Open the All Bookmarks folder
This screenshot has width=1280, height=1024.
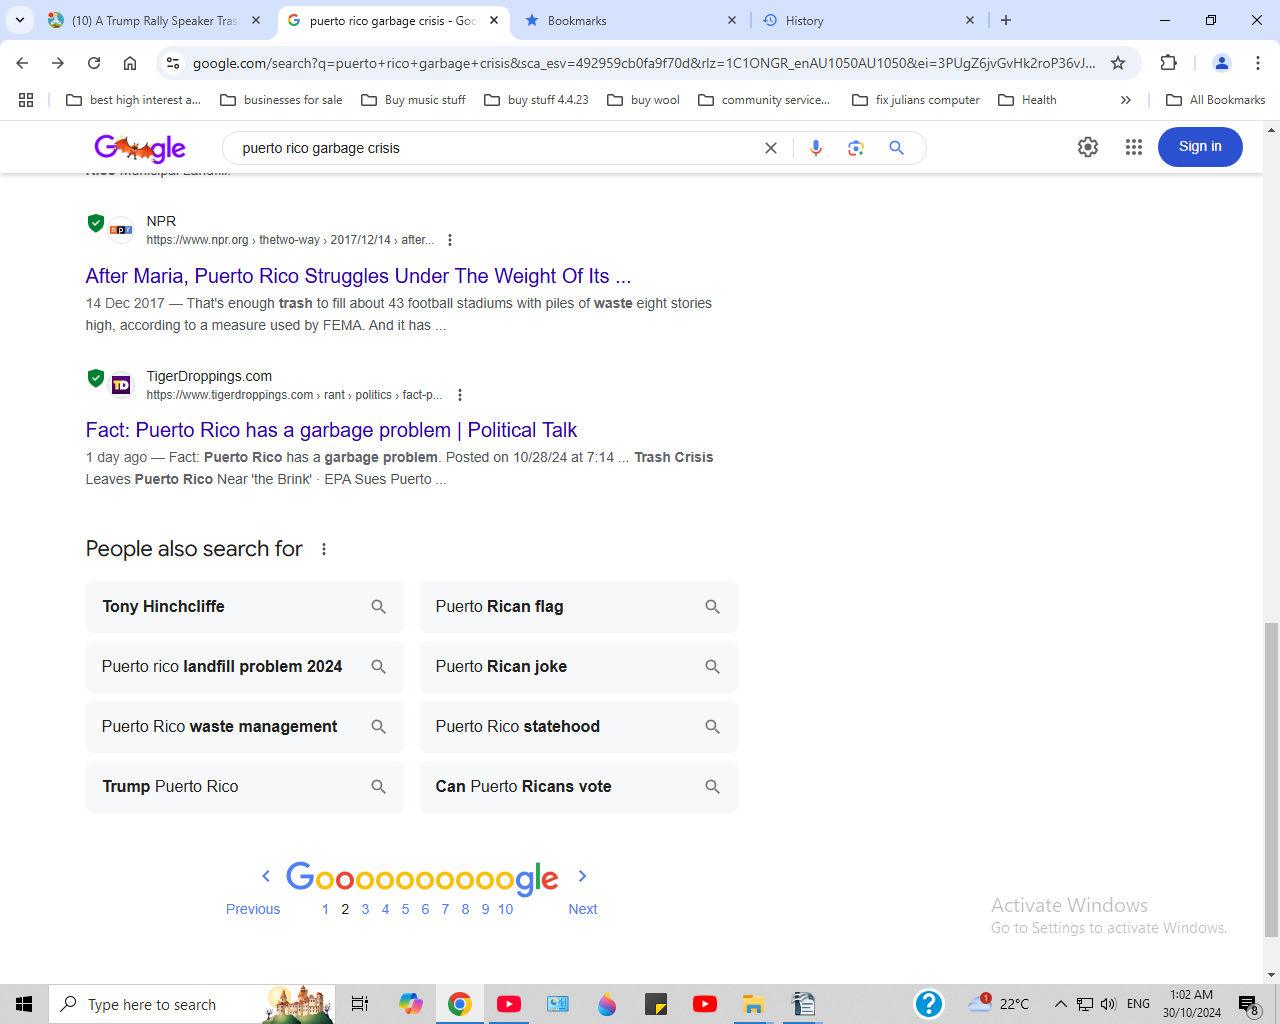coord(1216,100)
